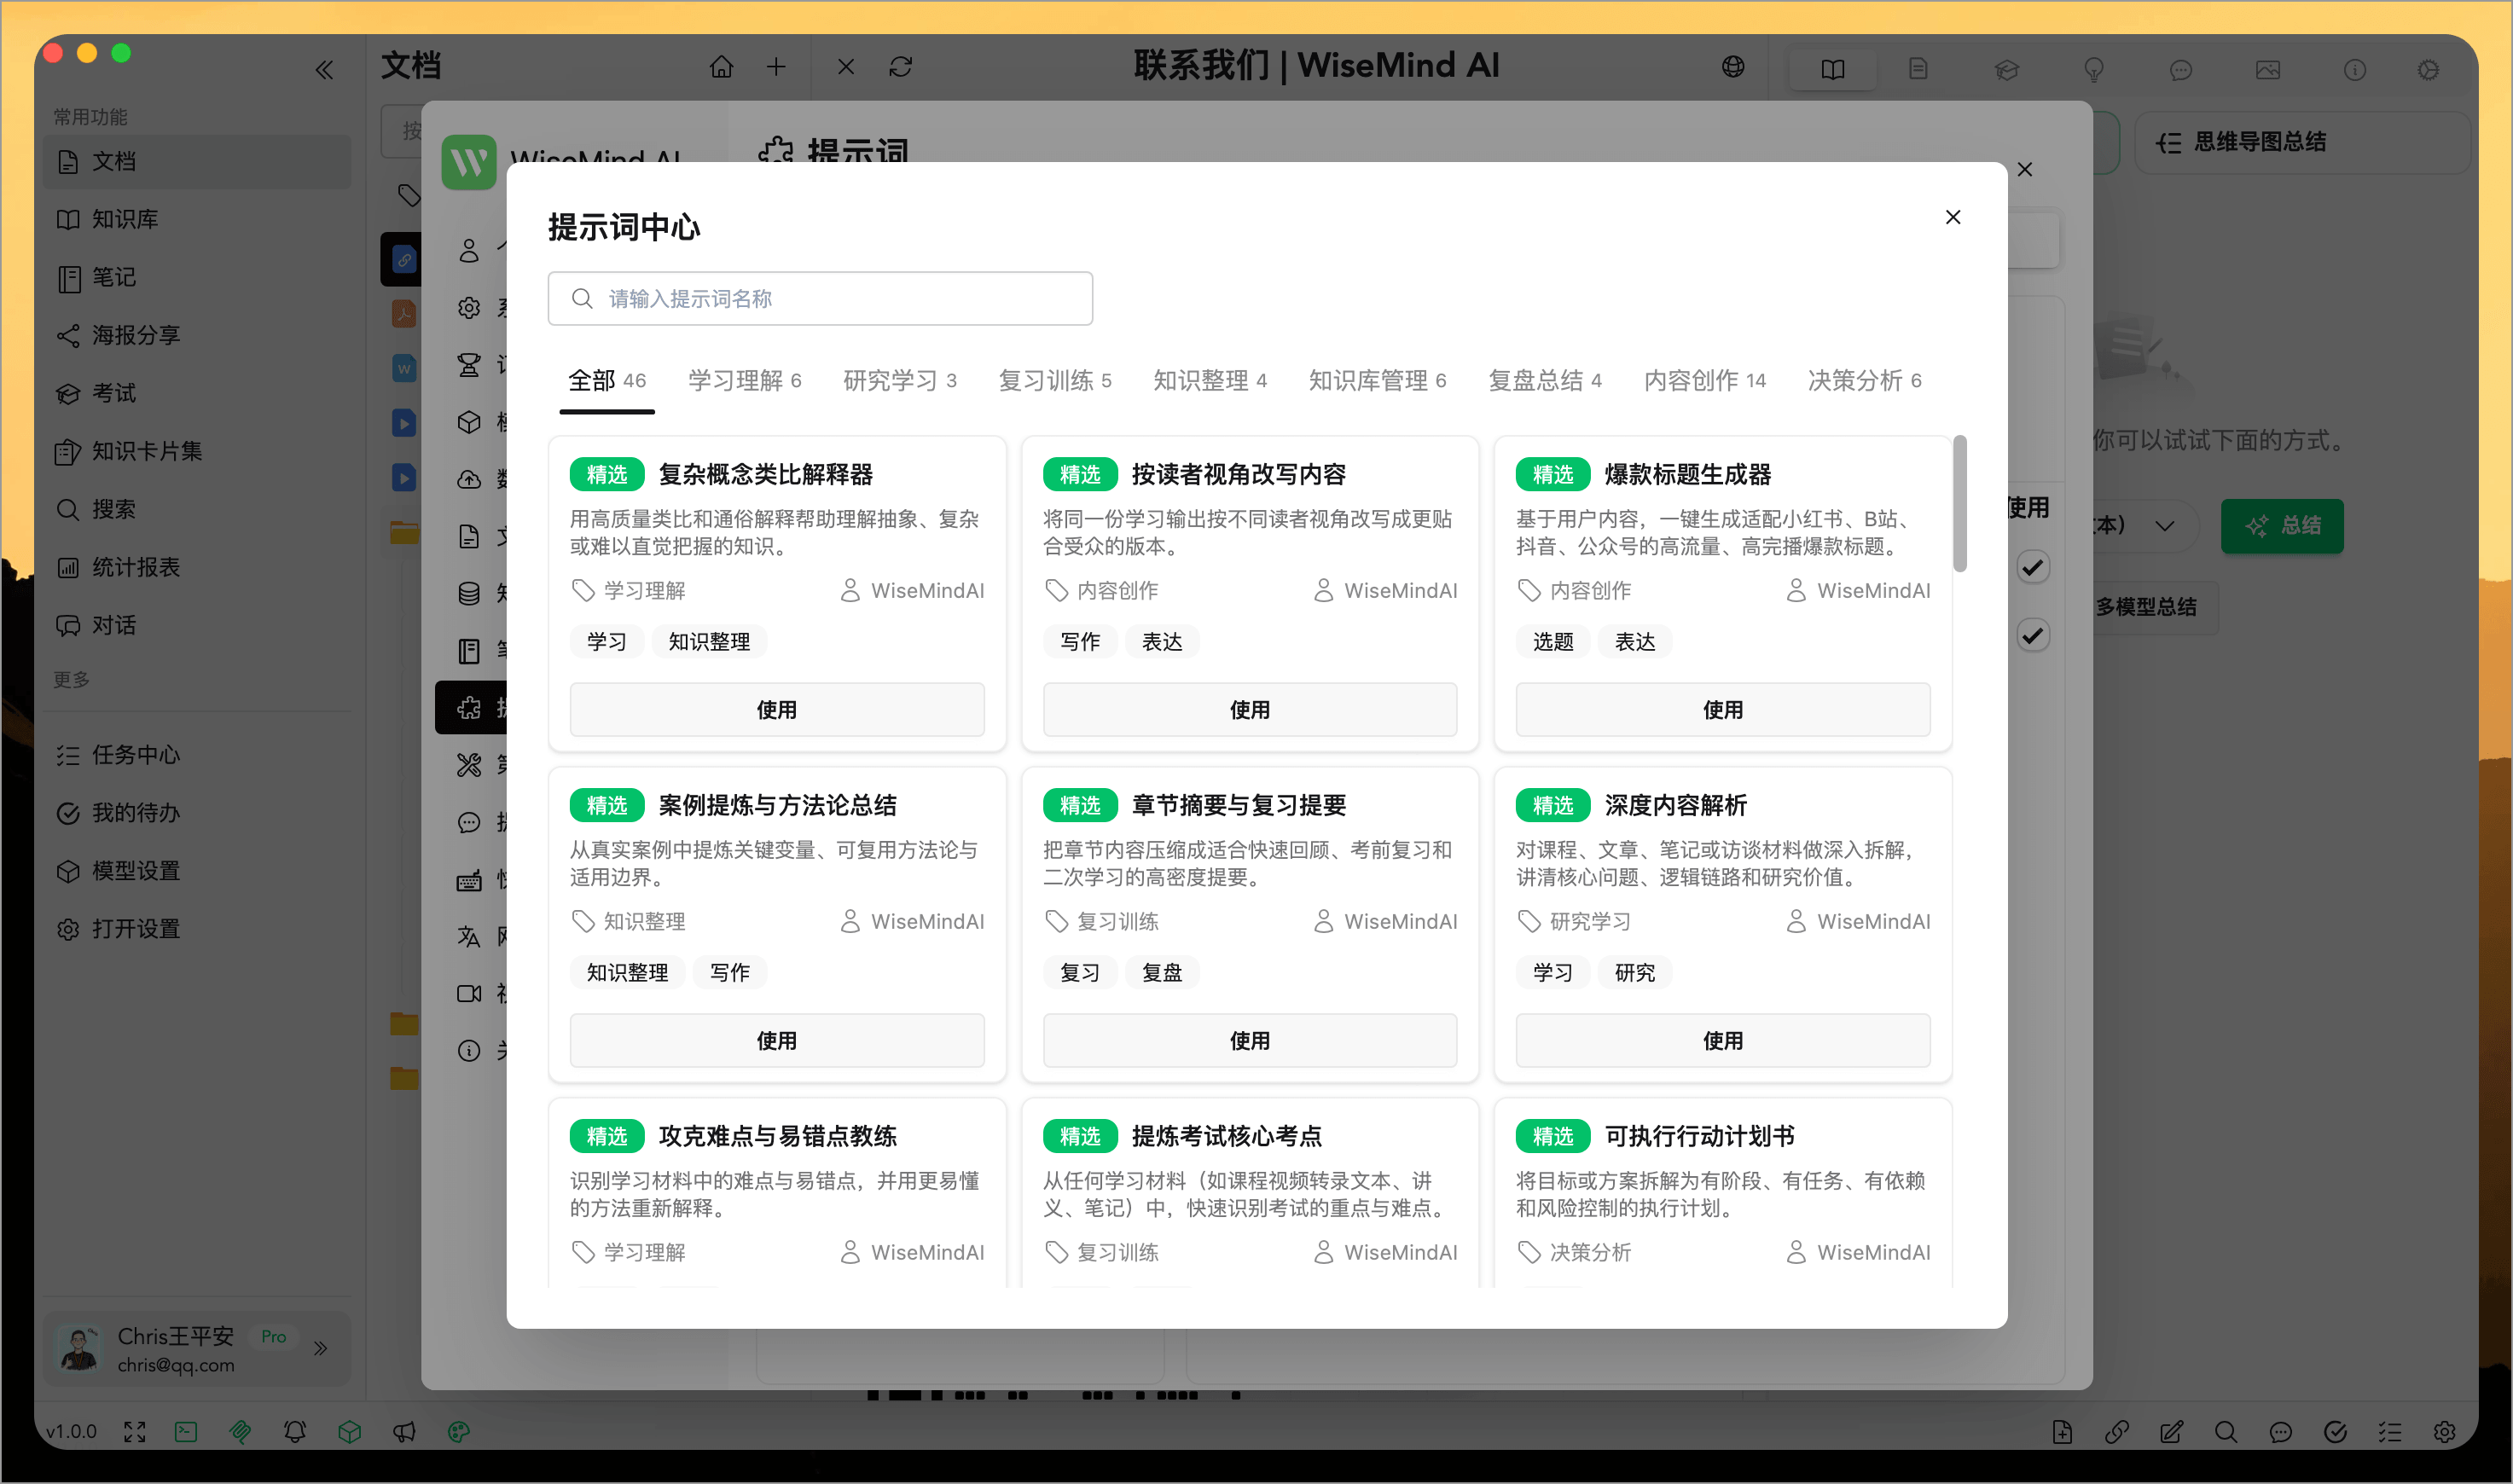Click the green 总结 button
The height and width of the screenshot is (1484, 2513).
tap(2282, 526)
